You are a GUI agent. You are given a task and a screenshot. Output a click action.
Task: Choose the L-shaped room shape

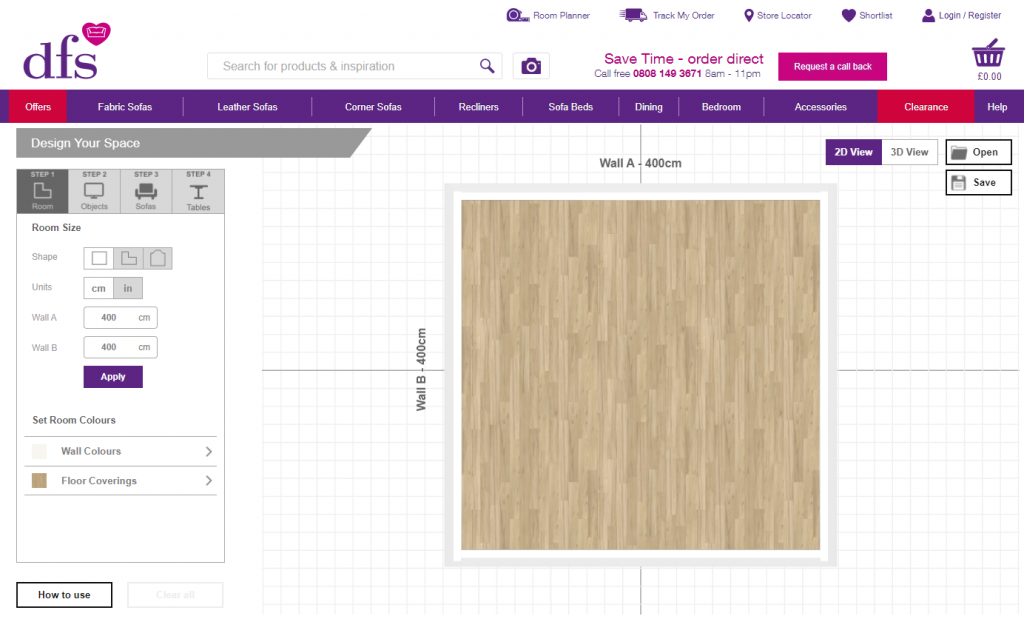128,257
